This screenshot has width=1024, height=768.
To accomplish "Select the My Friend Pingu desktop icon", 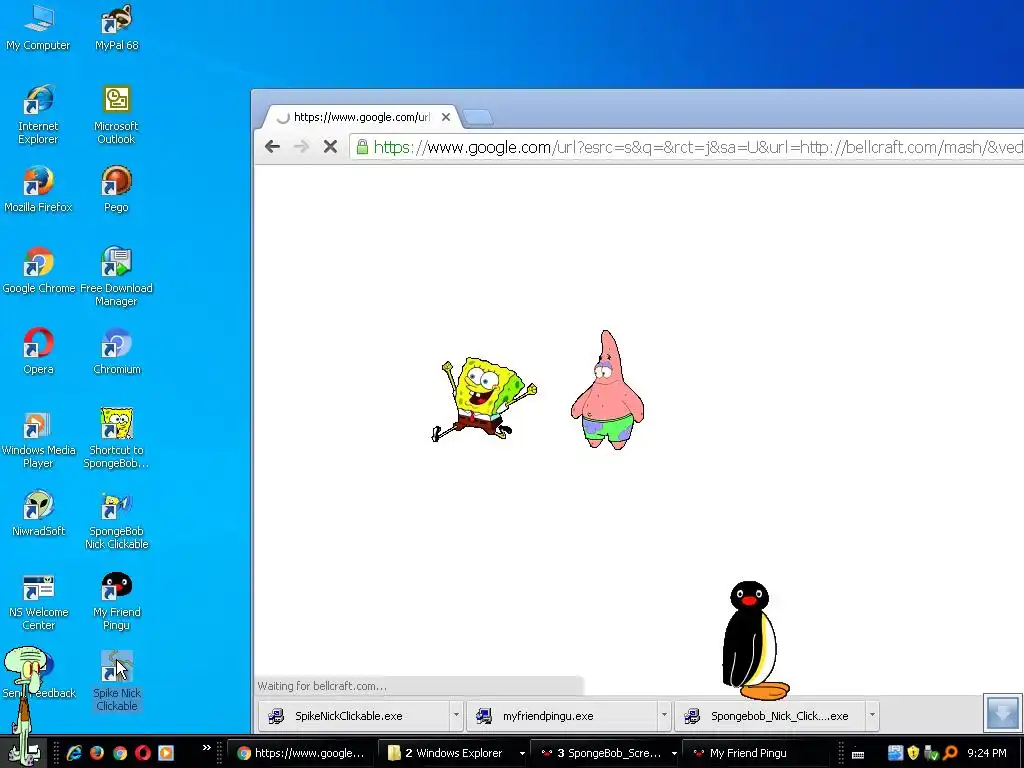I will coord(116,601).
